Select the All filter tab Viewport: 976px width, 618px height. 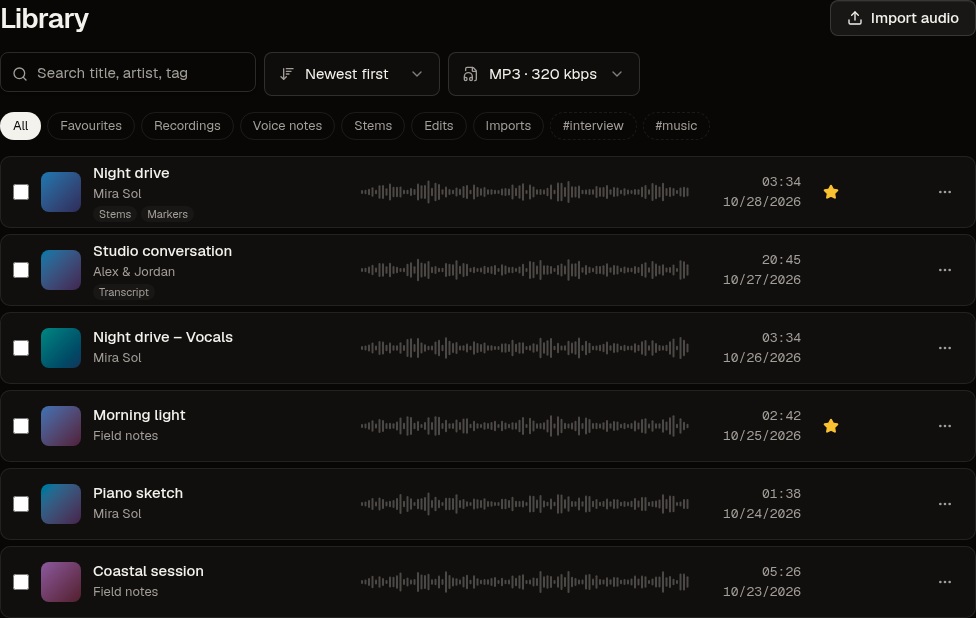(x=21, y=126)
